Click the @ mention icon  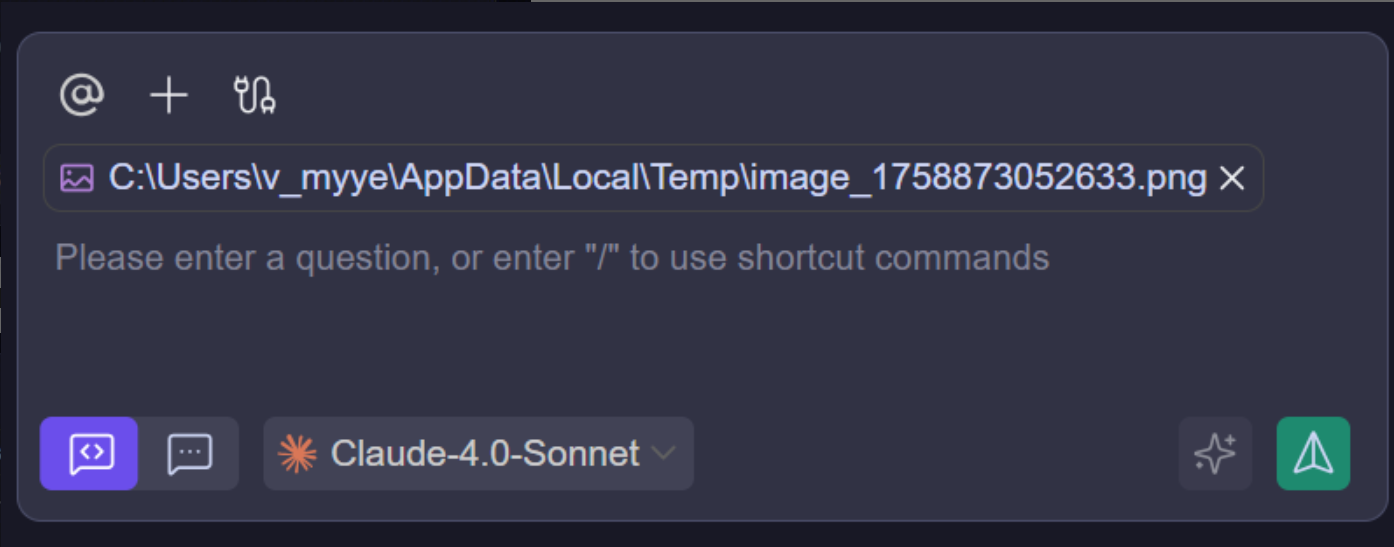click(x=82, y=95)
